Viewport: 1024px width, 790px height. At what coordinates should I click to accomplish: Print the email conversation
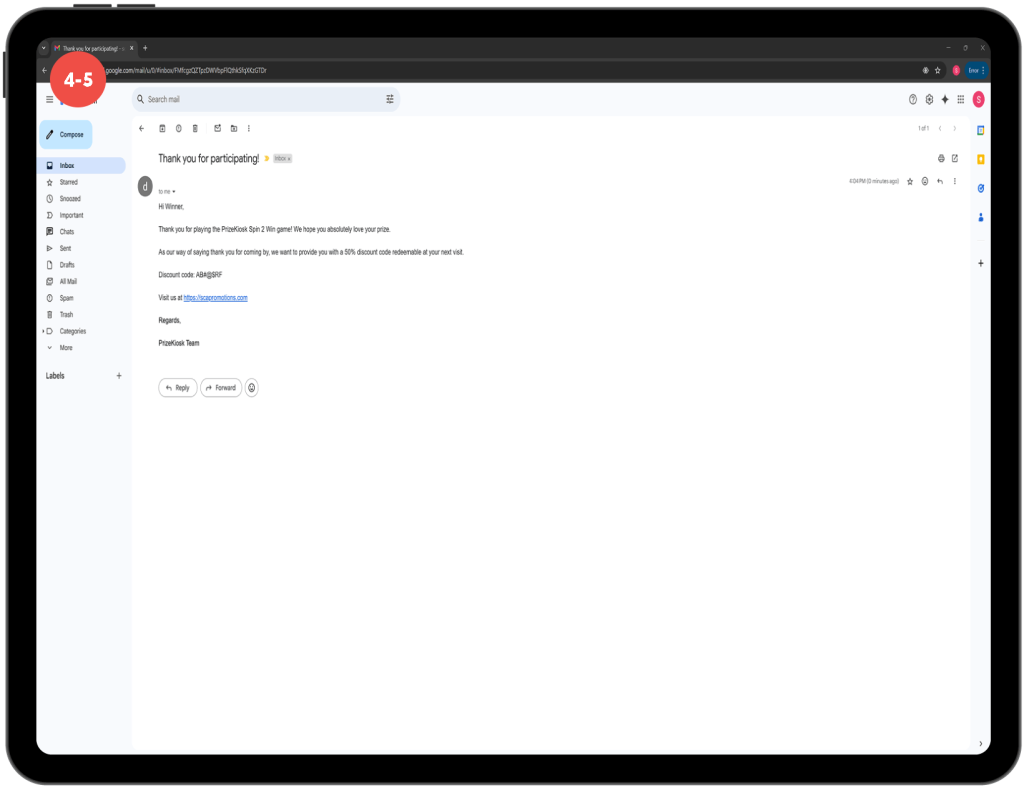941,158
